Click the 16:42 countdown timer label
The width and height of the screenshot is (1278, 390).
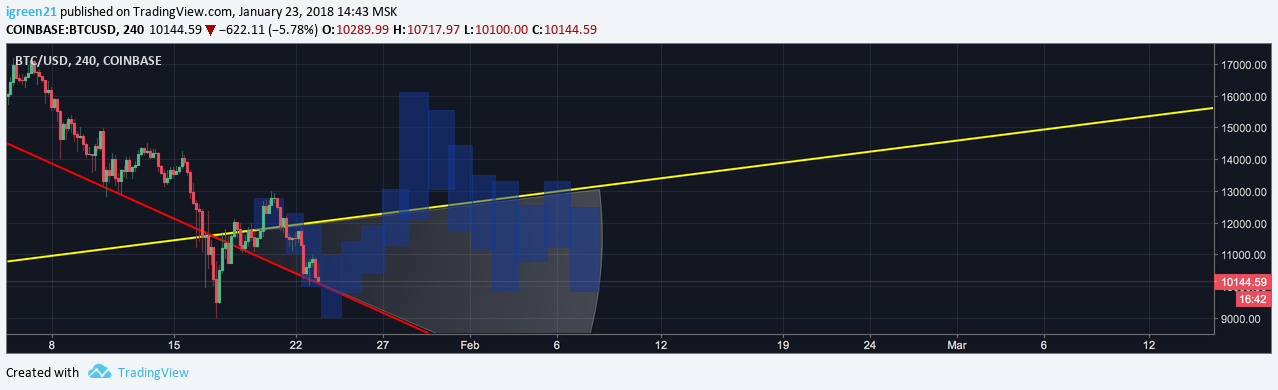coord(1252,299)
